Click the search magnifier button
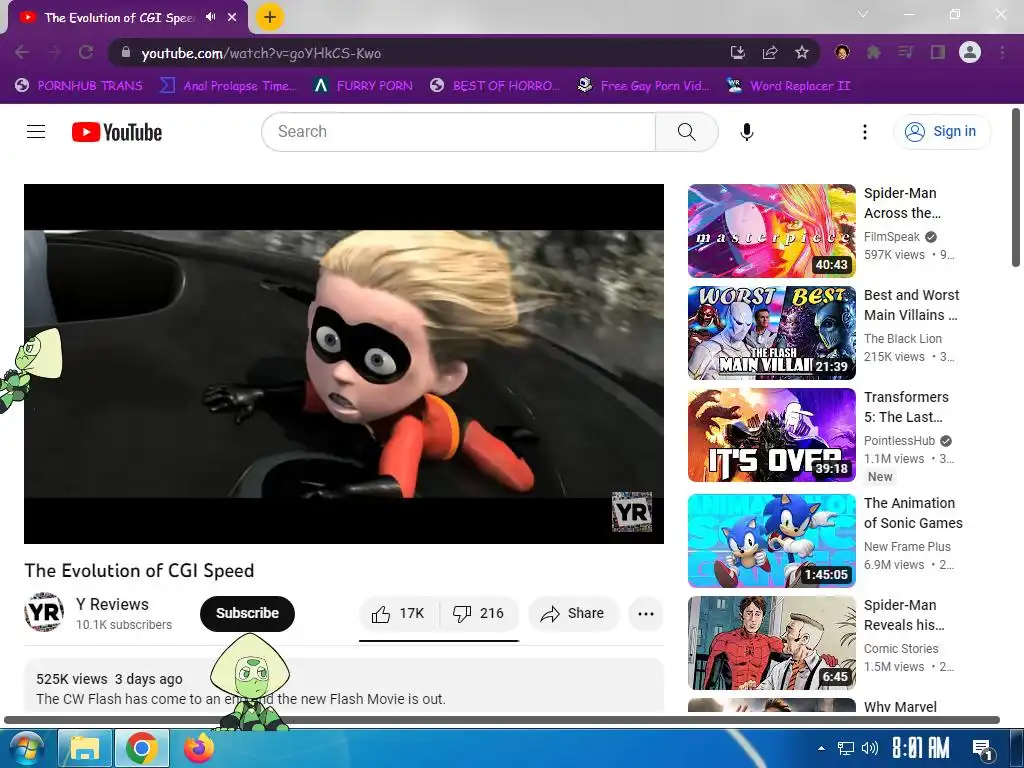Screen dimensions: 1024x768 (686, 132)
